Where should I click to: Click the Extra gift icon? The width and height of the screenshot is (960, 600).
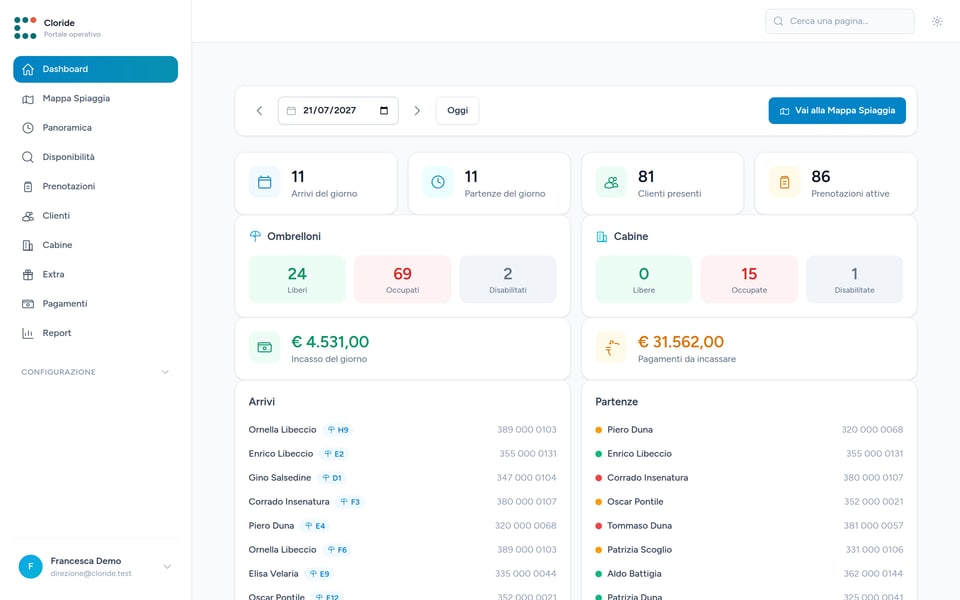click(x=28, y=275)
